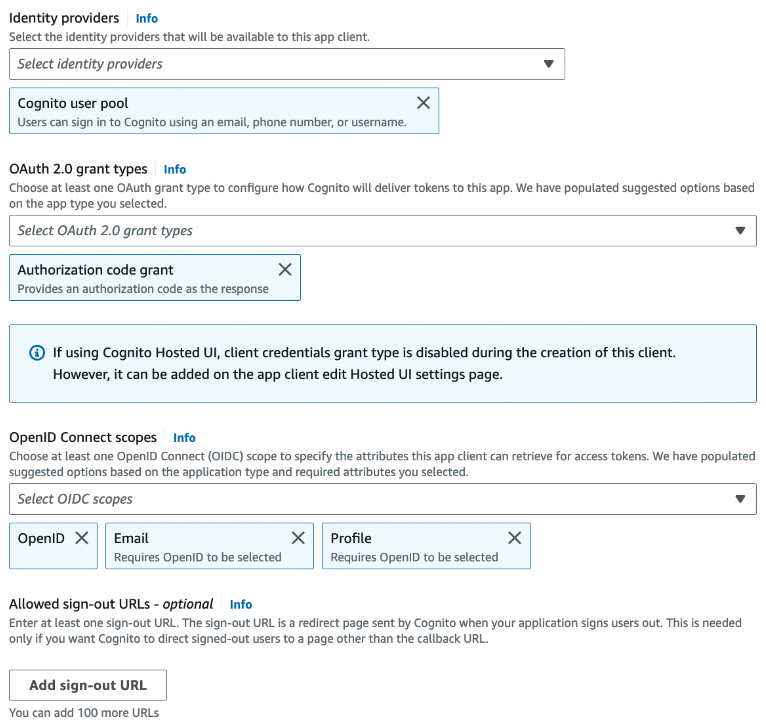Click the Add sign-out URL button

(88, 685)
